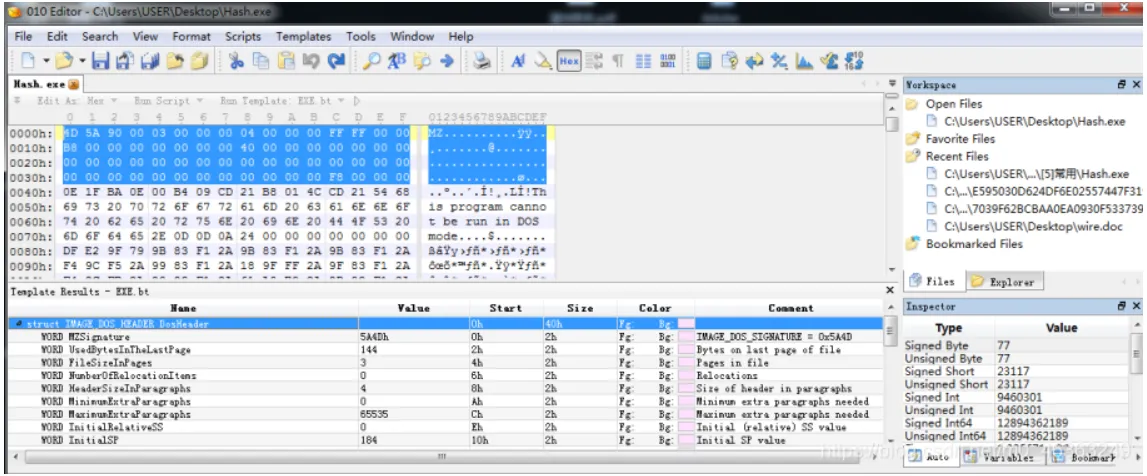Open the Search menu
Image resolution: width=1147 pixels, height=476 pixels.
[100, 37]
